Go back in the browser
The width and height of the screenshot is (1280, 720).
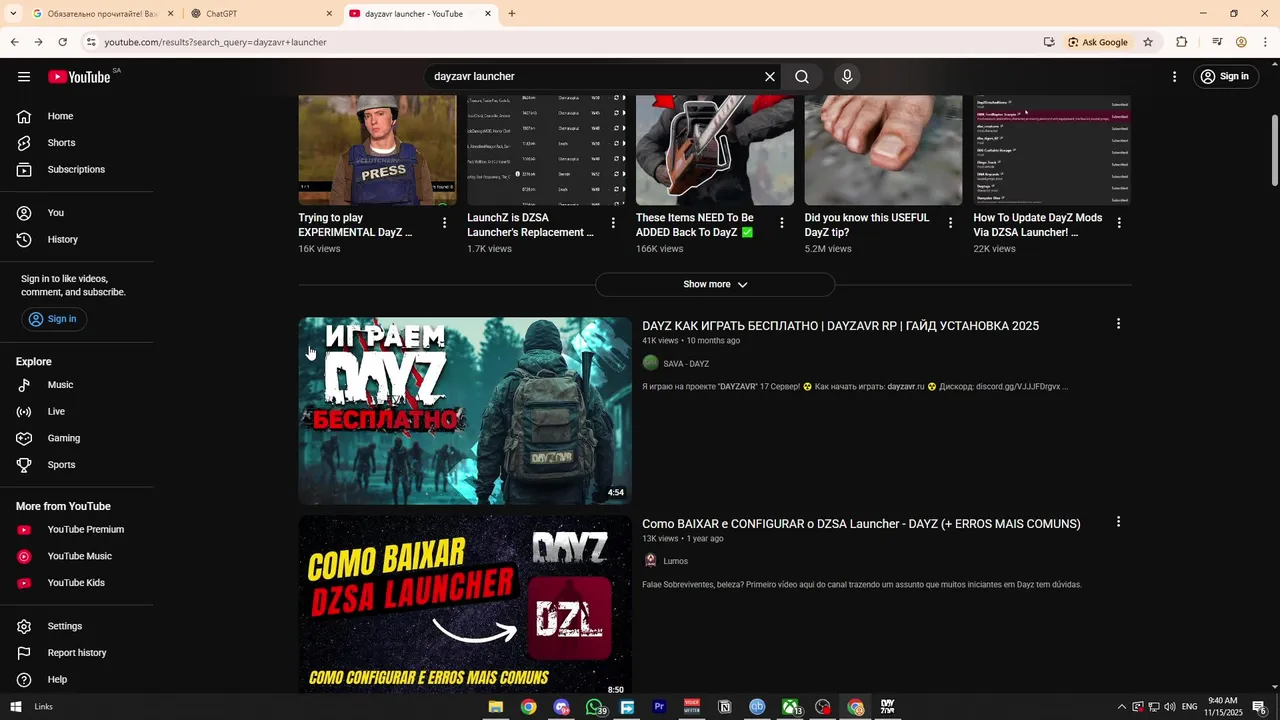(14, 42)
